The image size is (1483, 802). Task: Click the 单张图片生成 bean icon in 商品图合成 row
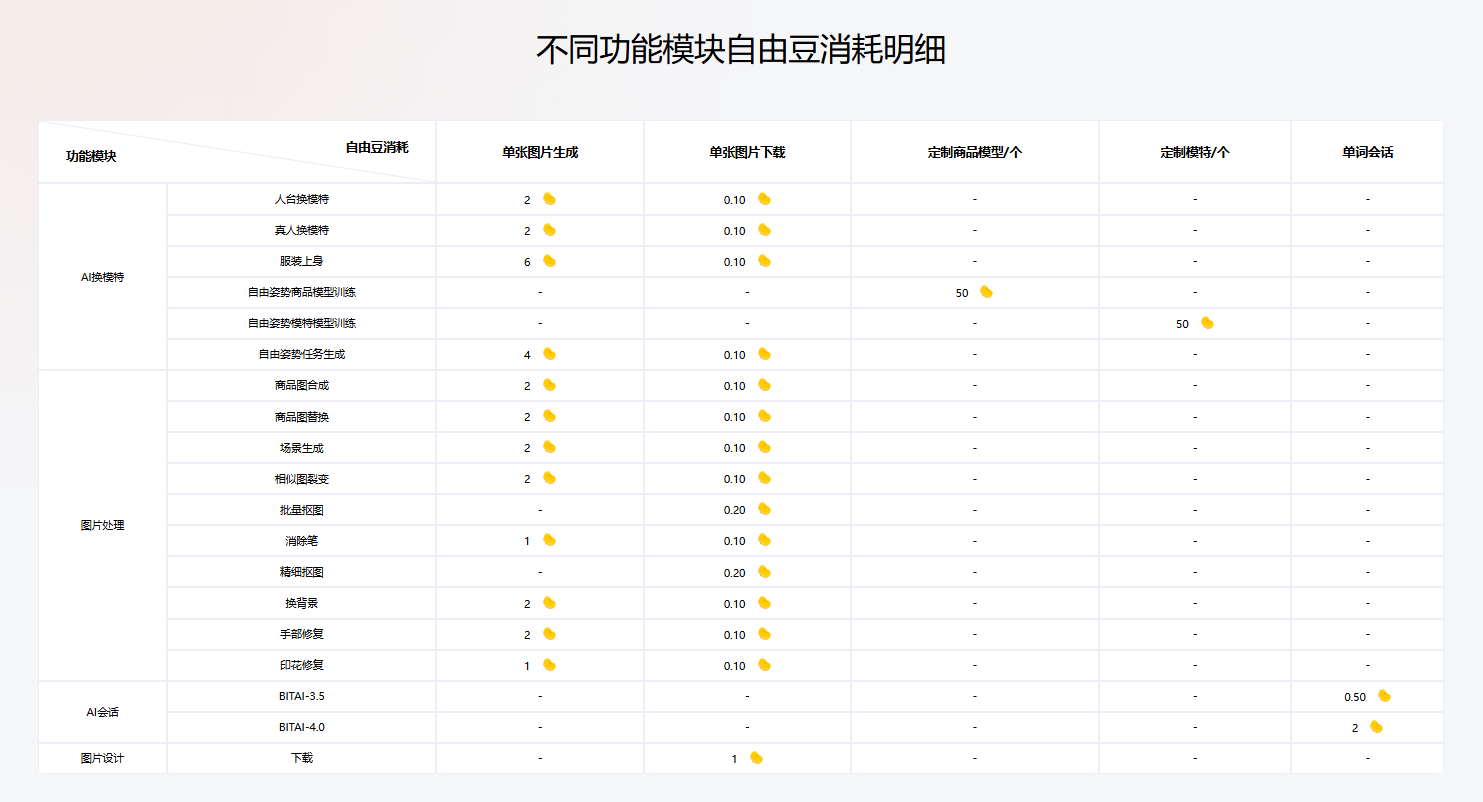(x=549, y=385)
